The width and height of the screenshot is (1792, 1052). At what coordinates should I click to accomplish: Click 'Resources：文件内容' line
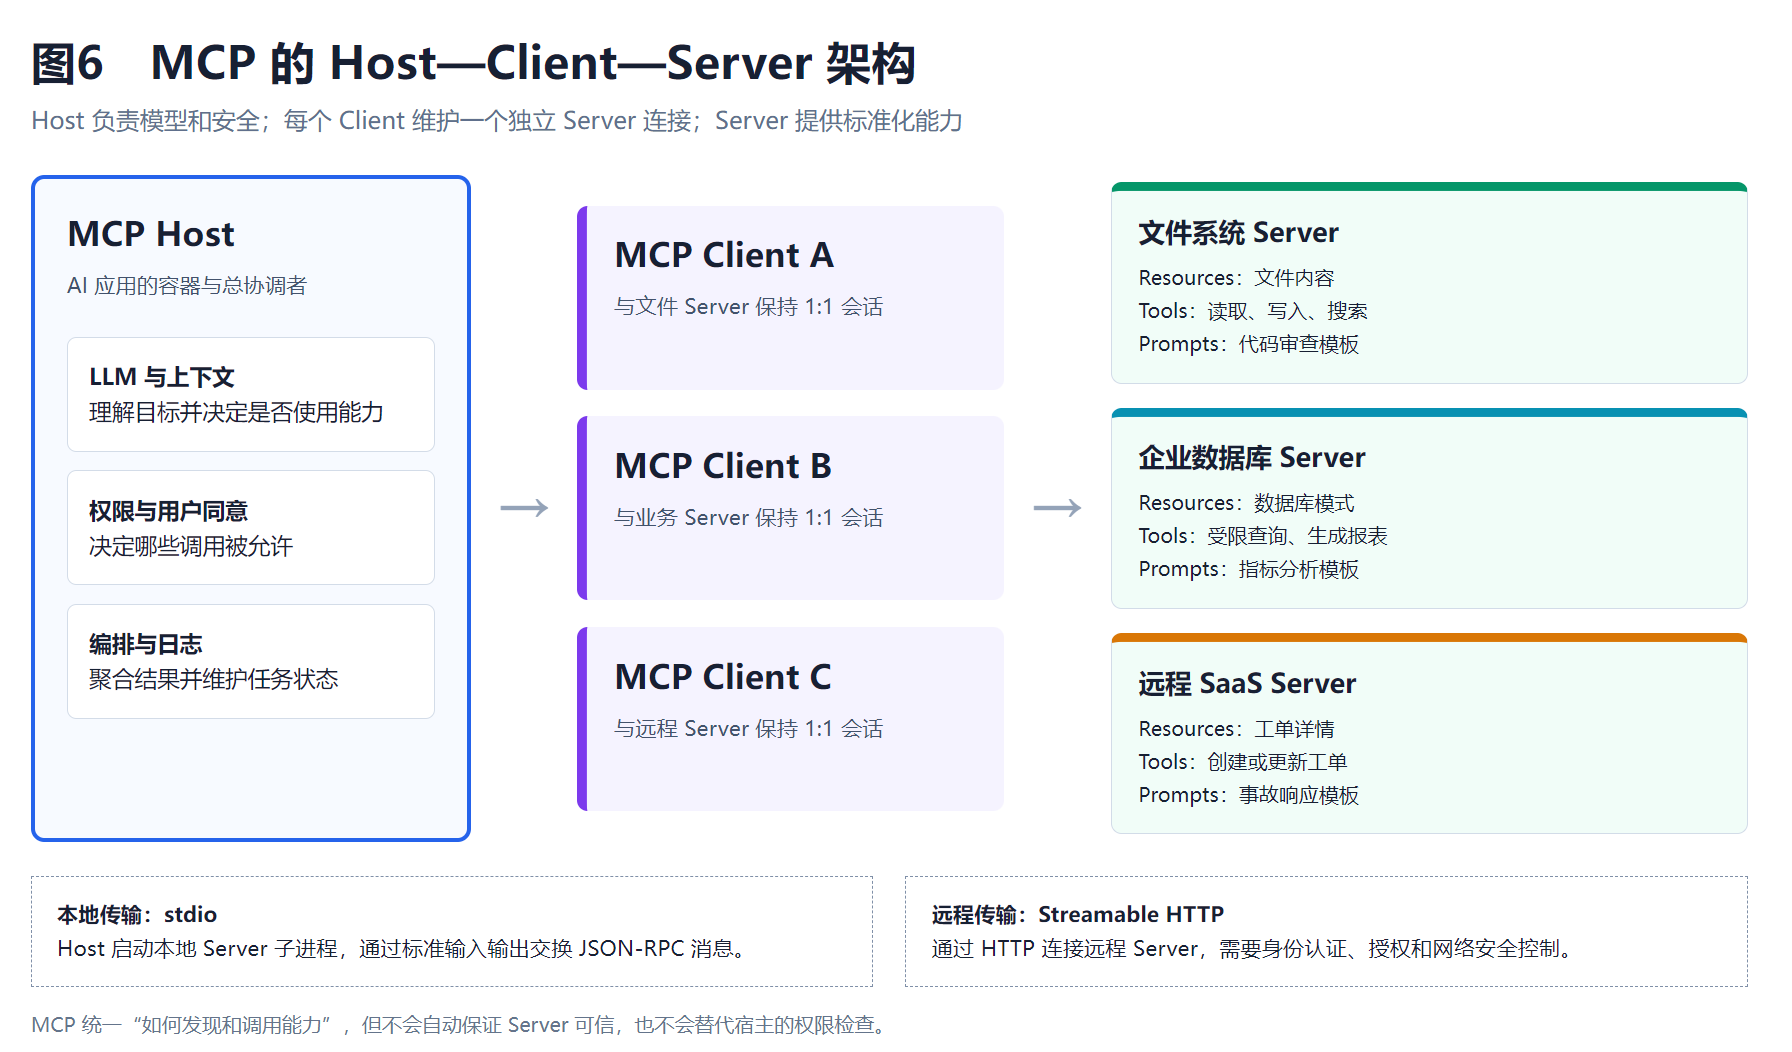pyautogui.click(x=1236, y=278)
